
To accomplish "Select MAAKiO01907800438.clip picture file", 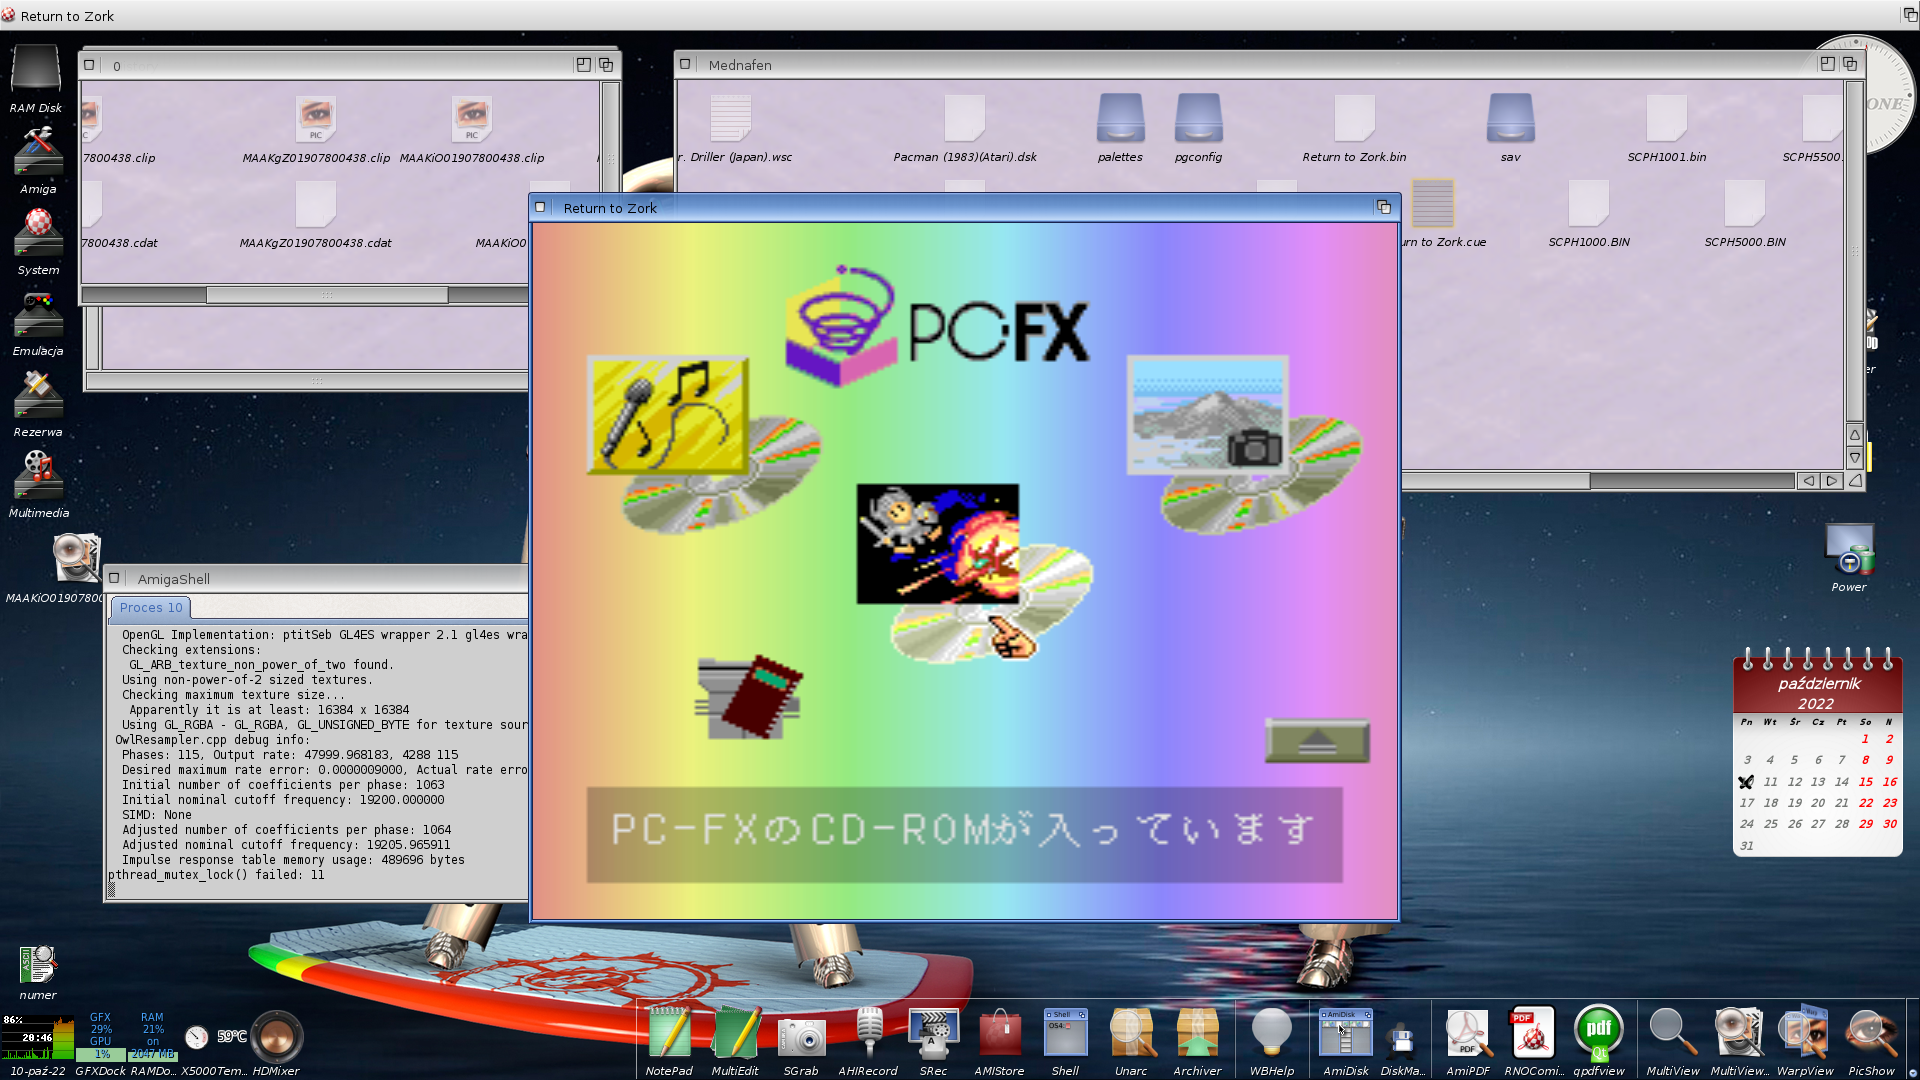I will coord(472,130).
